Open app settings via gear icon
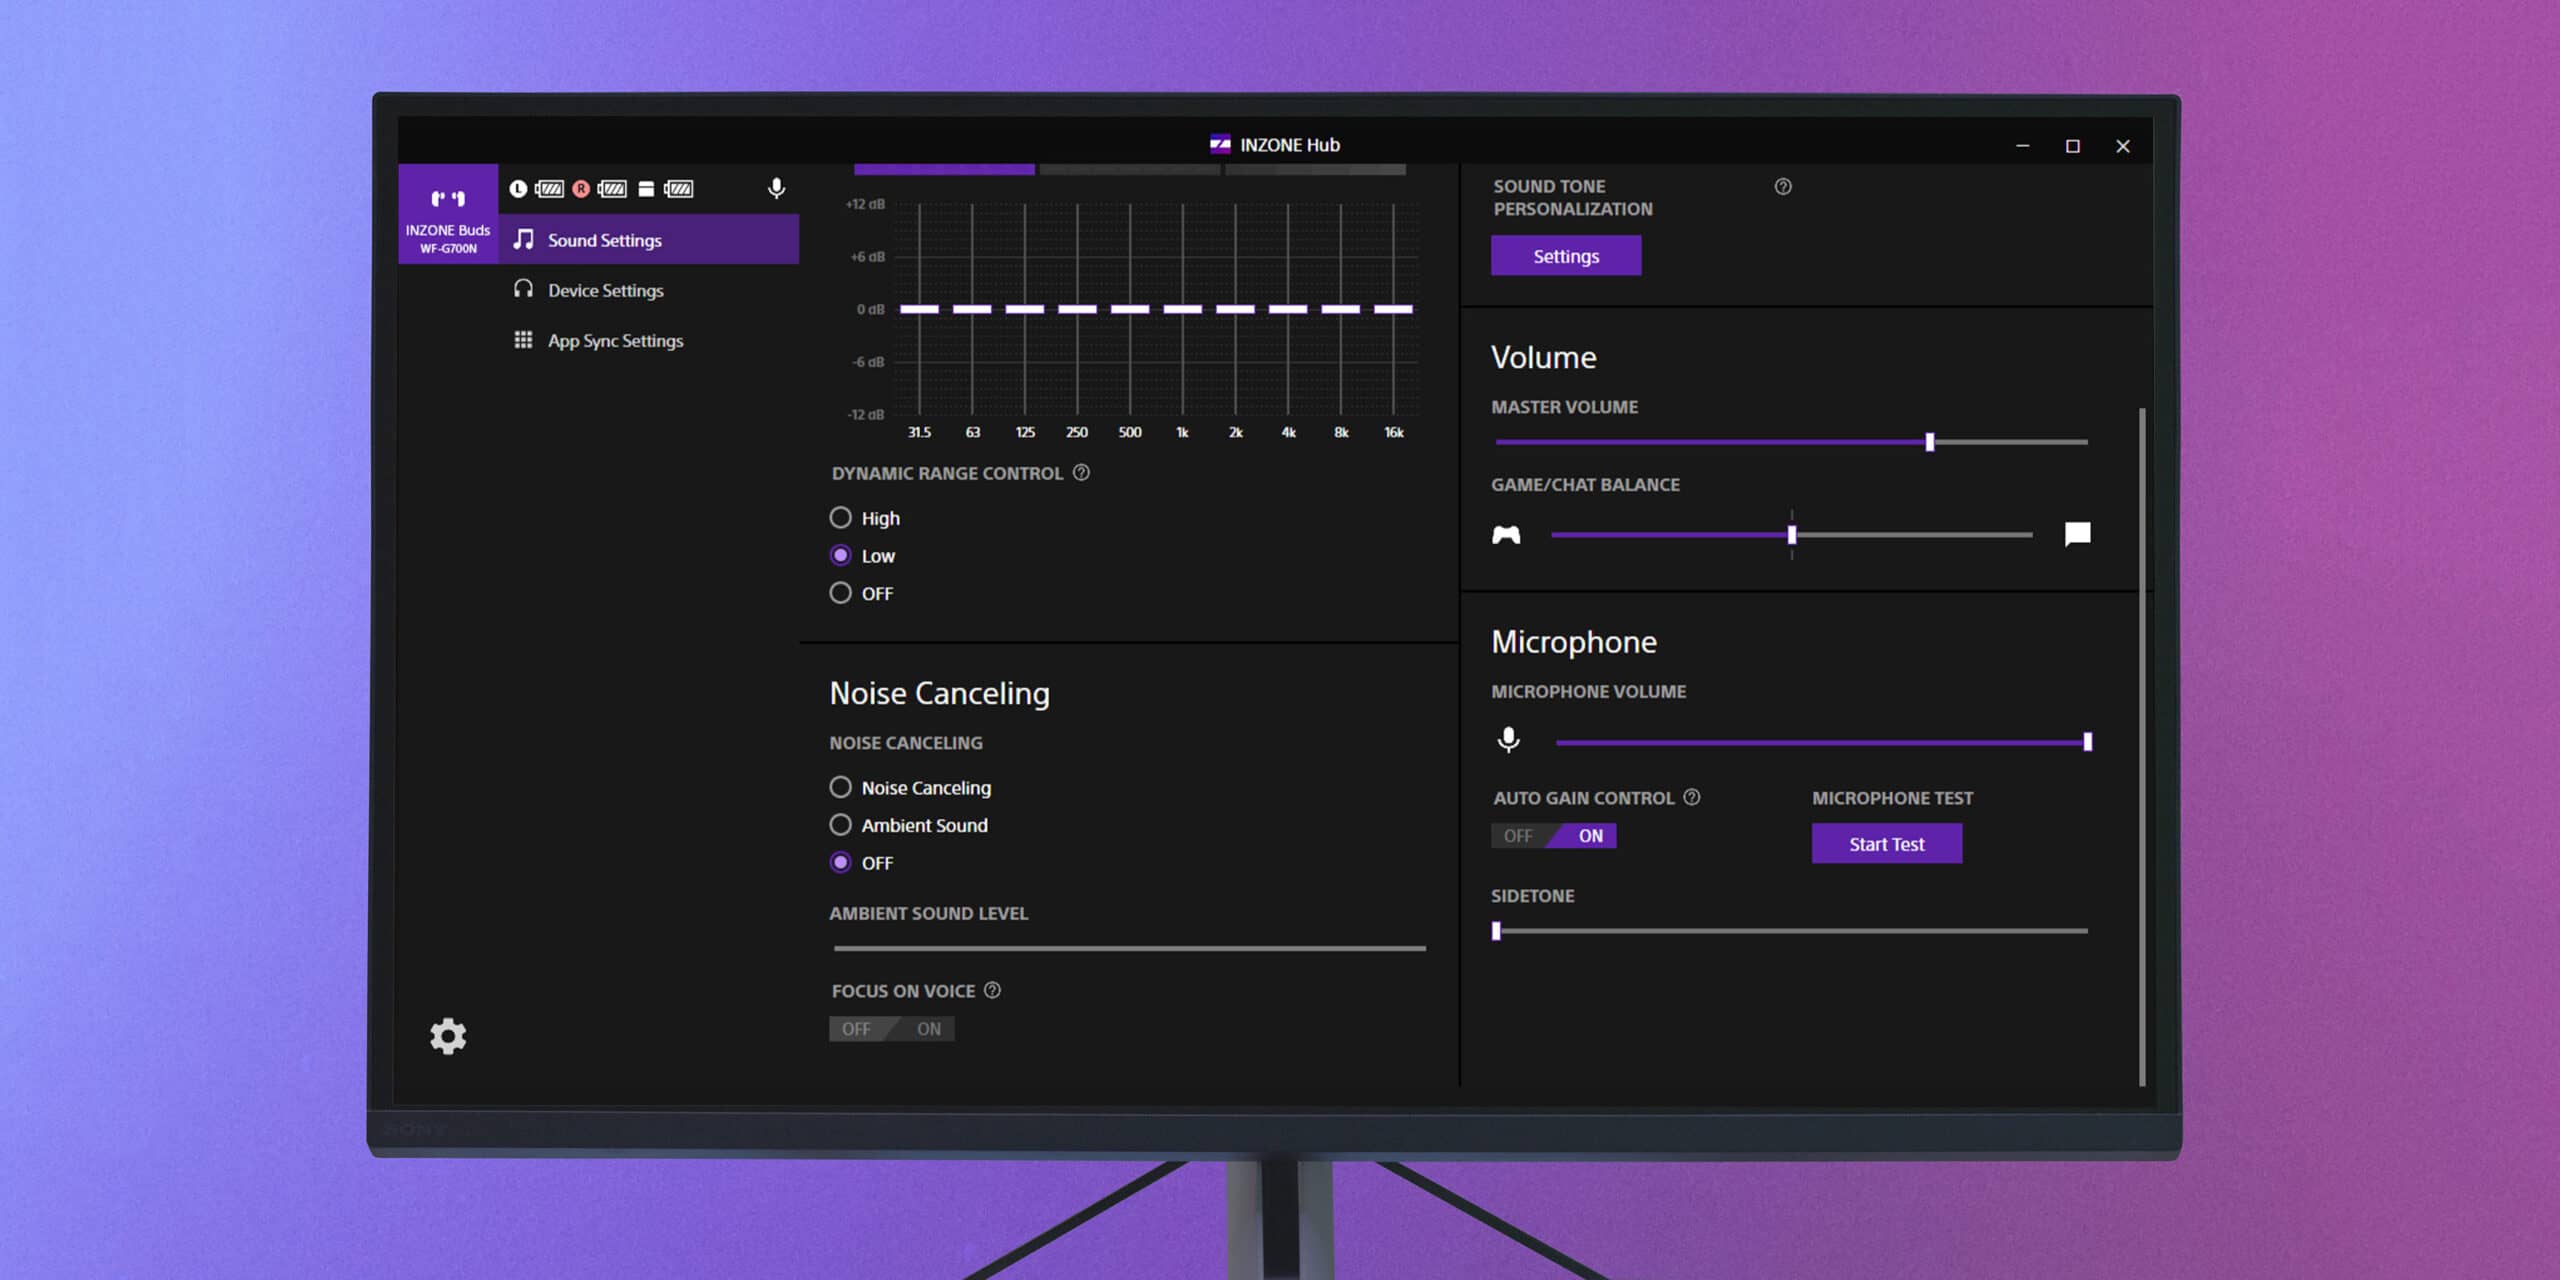2560x1280 pixels. (x=448, y=1036)
